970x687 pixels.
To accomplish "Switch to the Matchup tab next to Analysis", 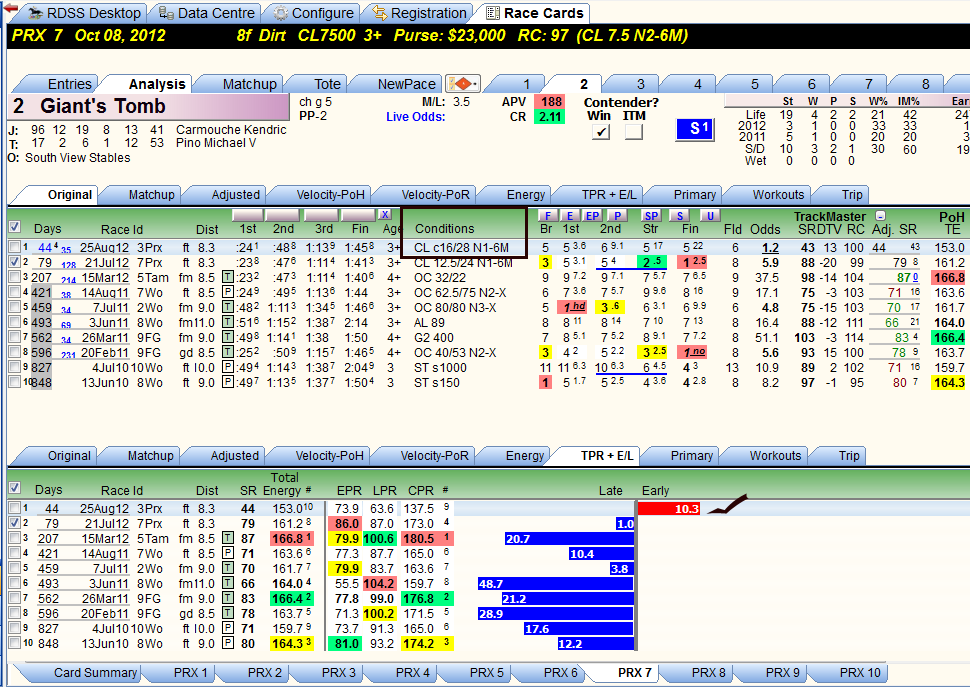I will [x=249, y=84].
